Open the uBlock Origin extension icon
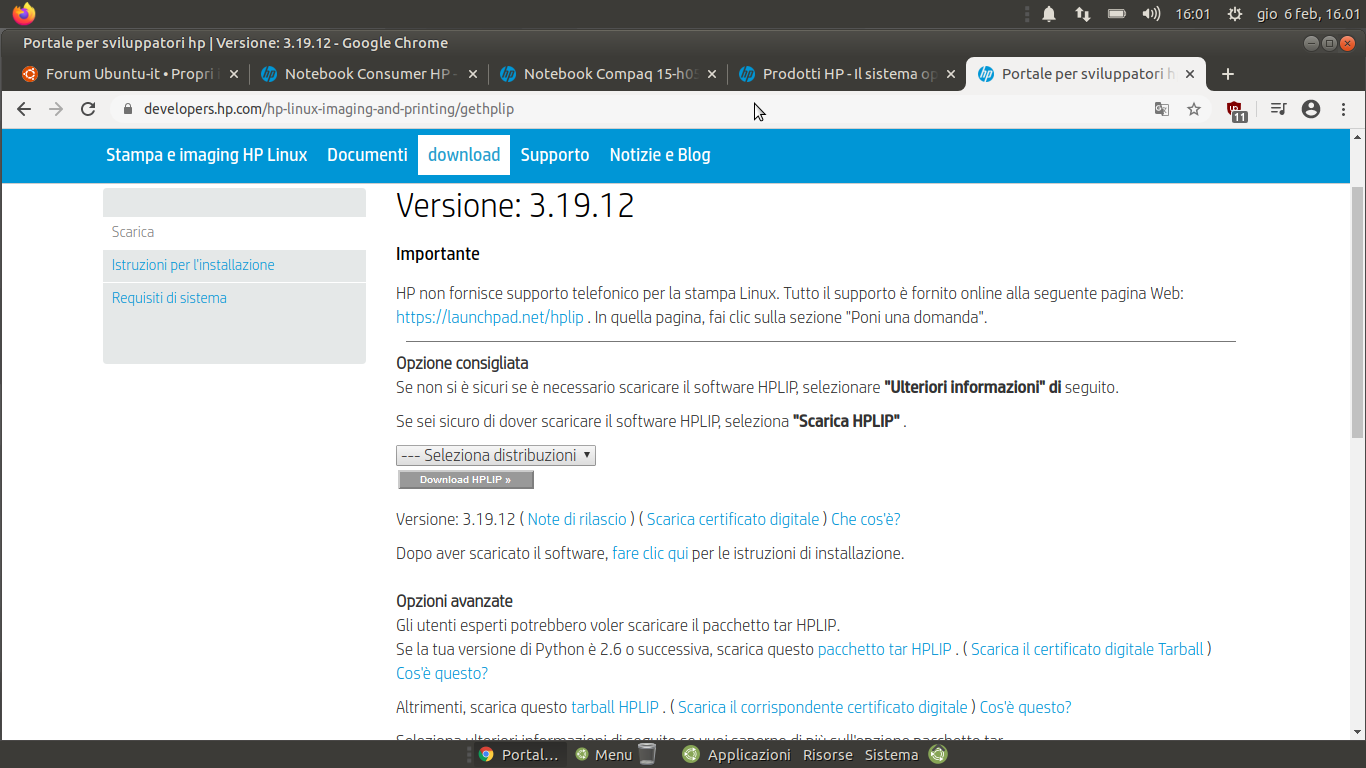The height and width of the screenshot is (768, 1366). click(1237, 110)
